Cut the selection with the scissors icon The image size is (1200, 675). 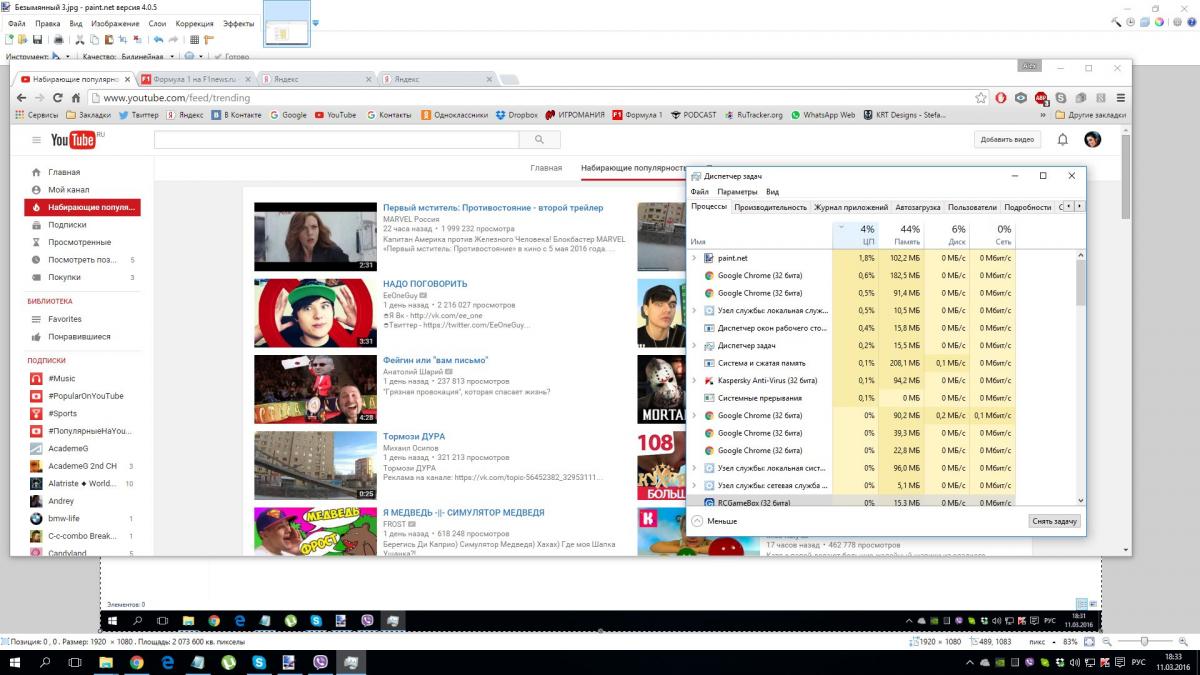[x=80, y=40]
